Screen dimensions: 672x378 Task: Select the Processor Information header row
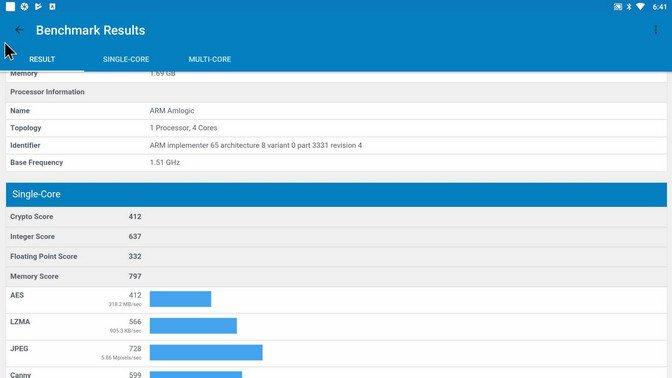(x=336, y=92)
